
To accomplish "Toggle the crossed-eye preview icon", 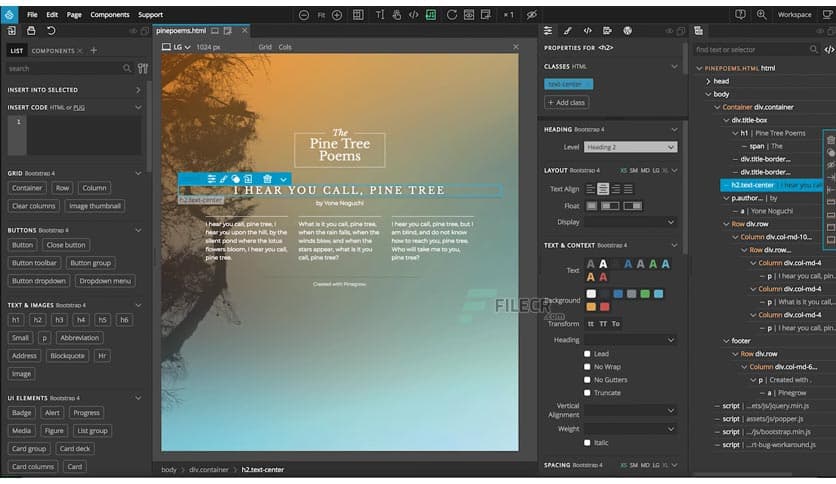I will (x=532, y=15).
